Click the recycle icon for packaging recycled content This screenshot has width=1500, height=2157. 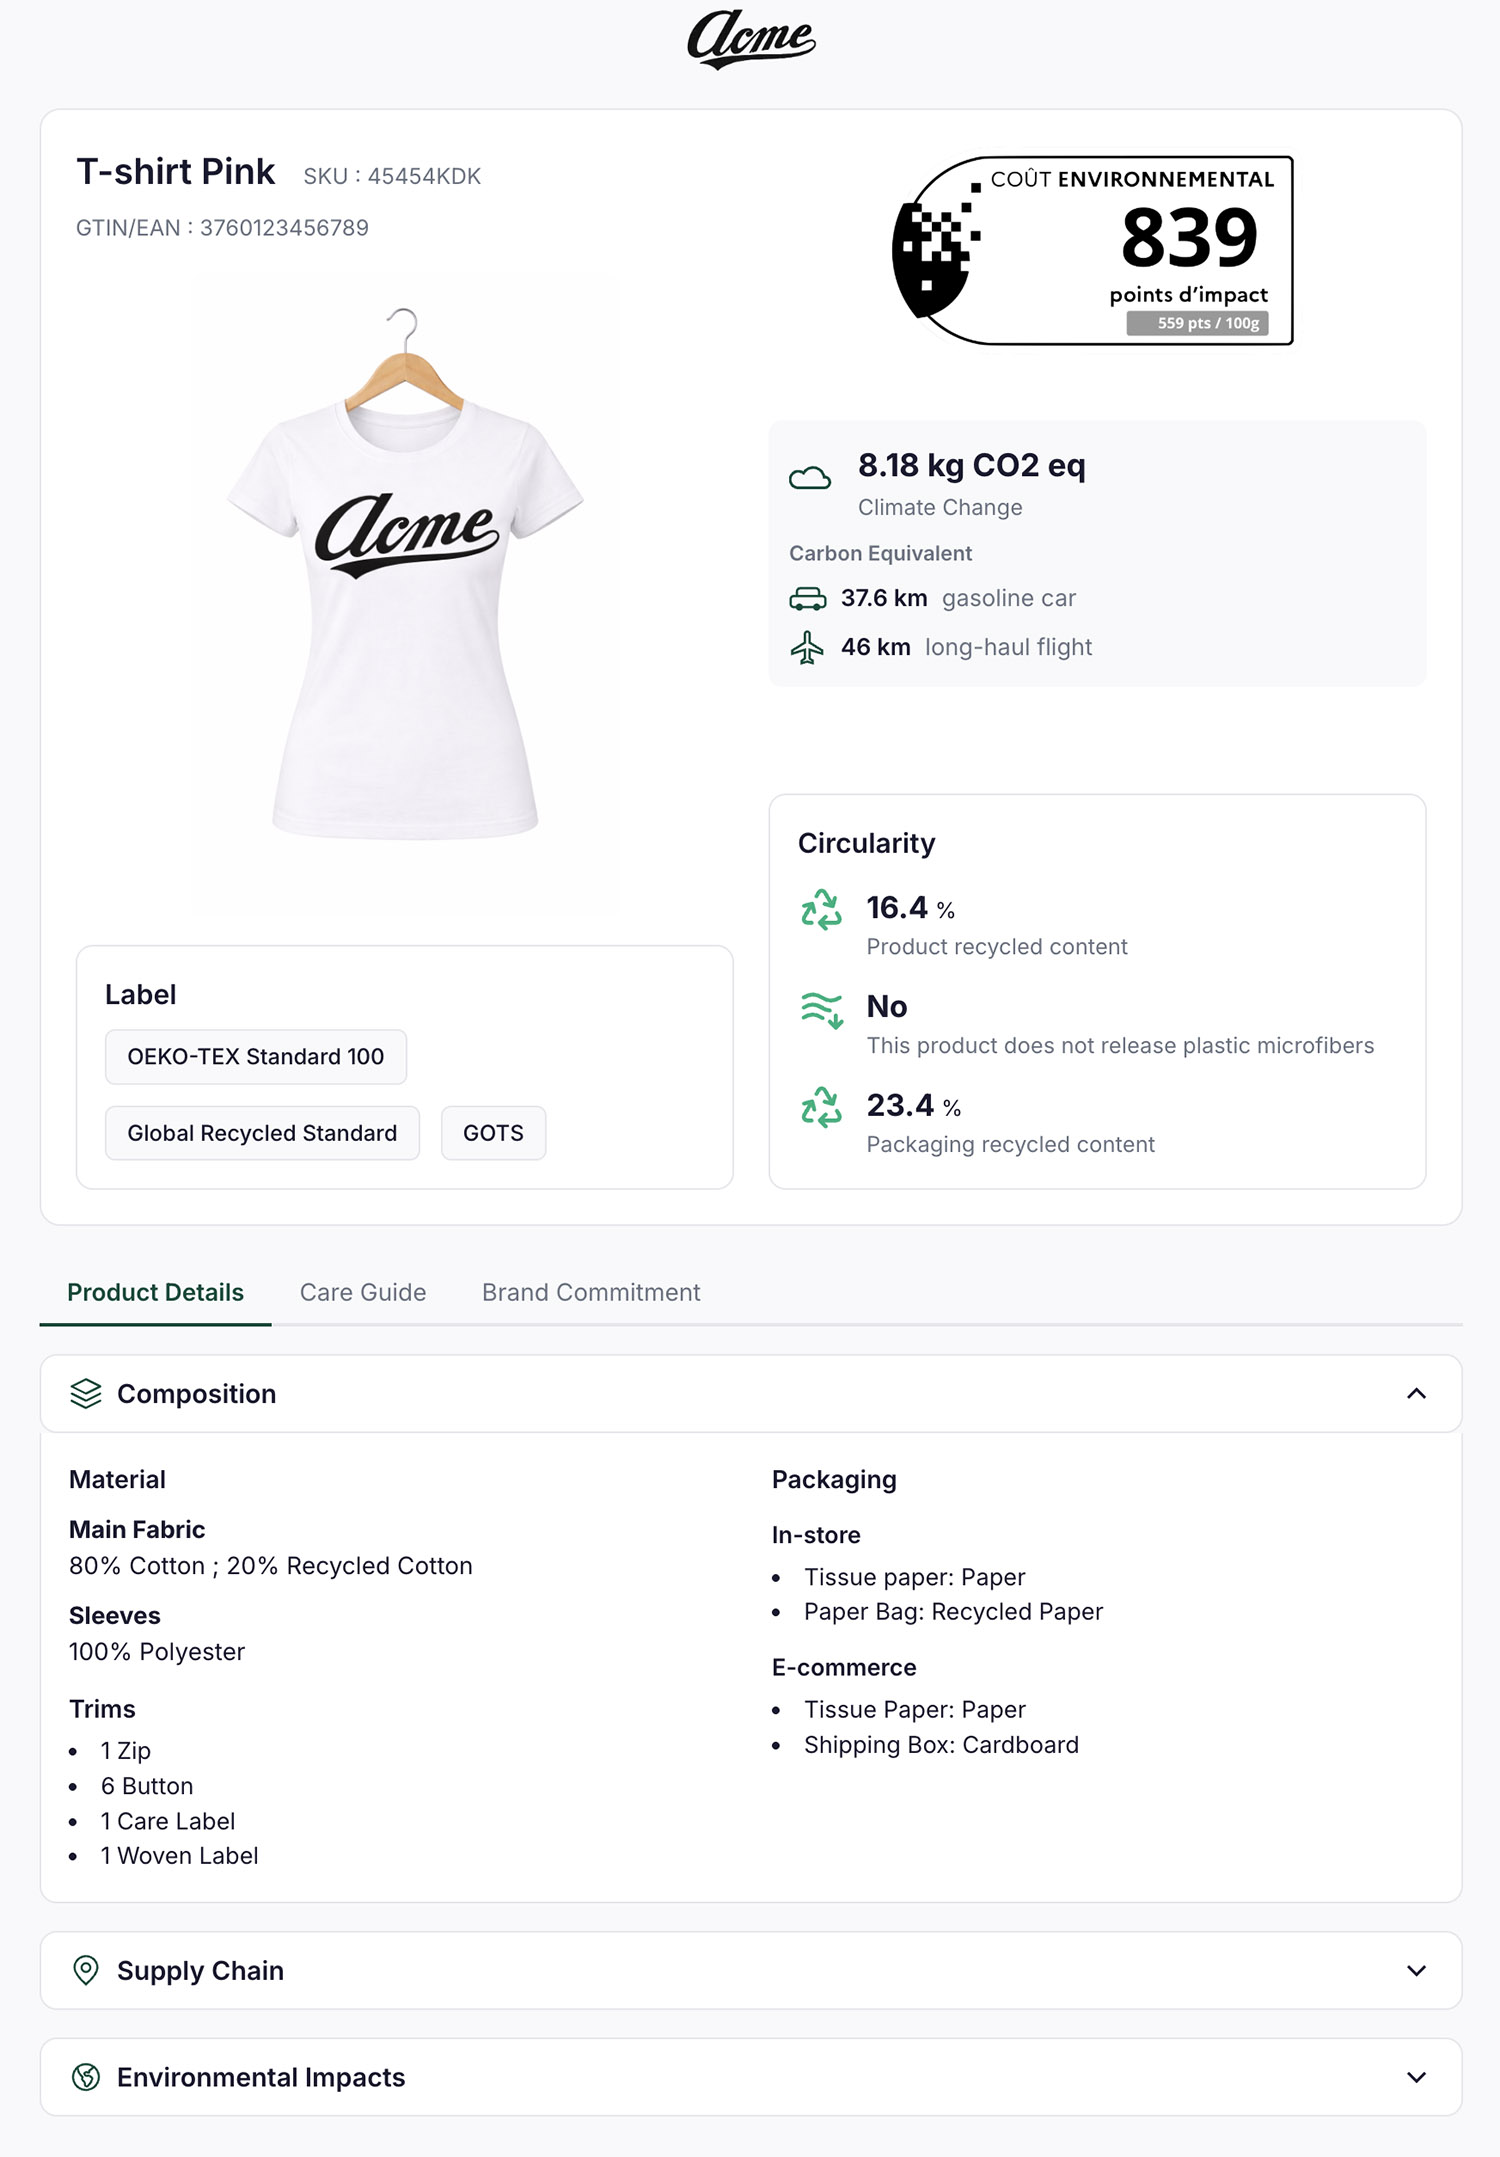pyautogui.click(x=822, y=1108)
